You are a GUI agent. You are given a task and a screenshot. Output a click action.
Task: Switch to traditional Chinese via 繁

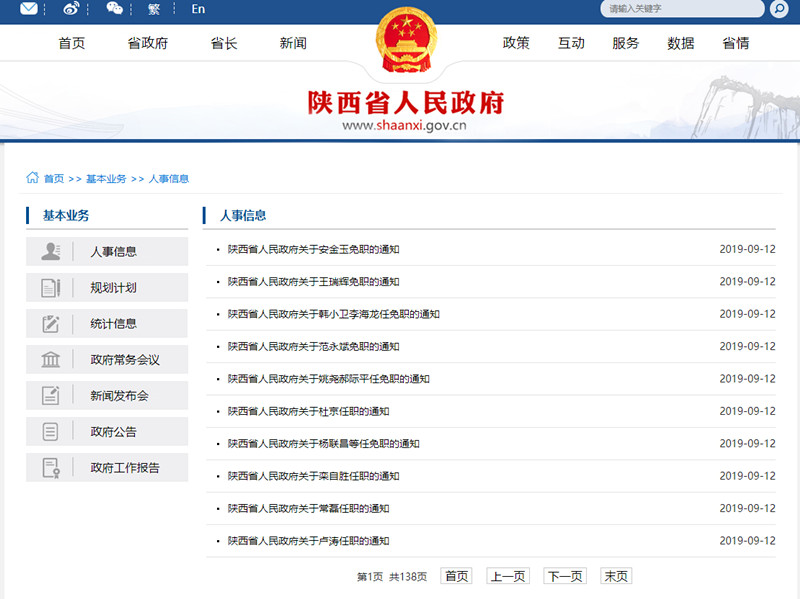click(154, 9)
